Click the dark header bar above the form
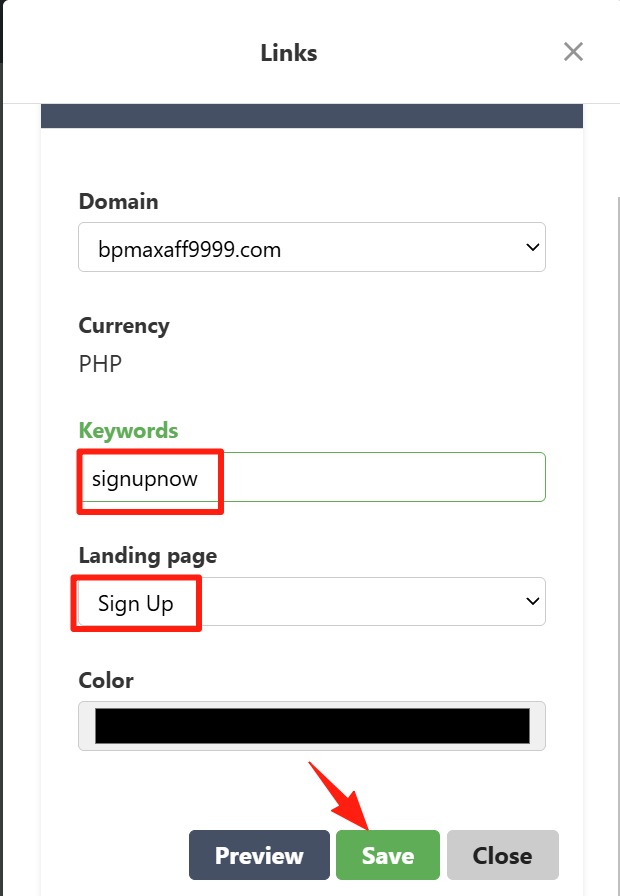Image resolution: width=620 pixels, height=896 pixels. click(x=311, y=116)
